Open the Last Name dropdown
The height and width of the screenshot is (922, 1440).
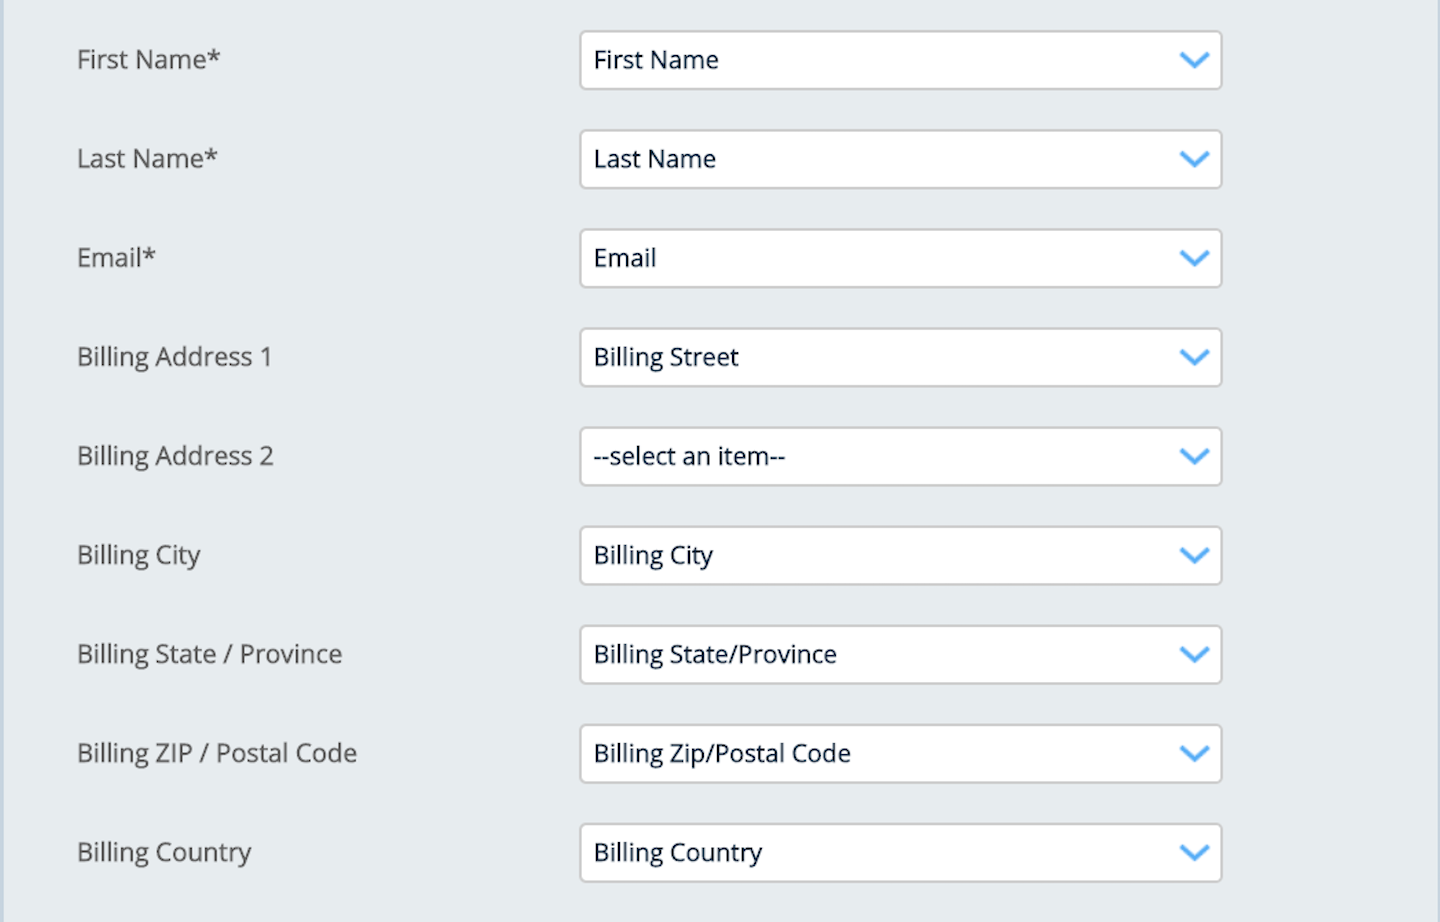900,159
